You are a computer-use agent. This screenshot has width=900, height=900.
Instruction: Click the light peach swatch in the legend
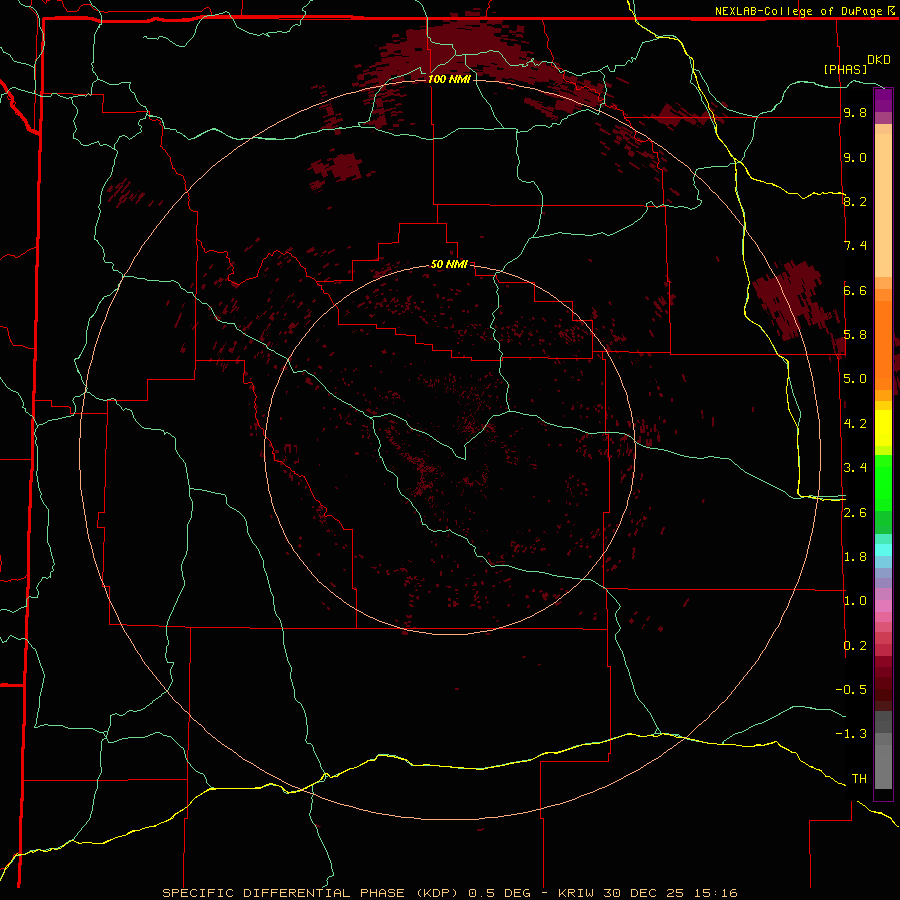[x=883, y=204]
